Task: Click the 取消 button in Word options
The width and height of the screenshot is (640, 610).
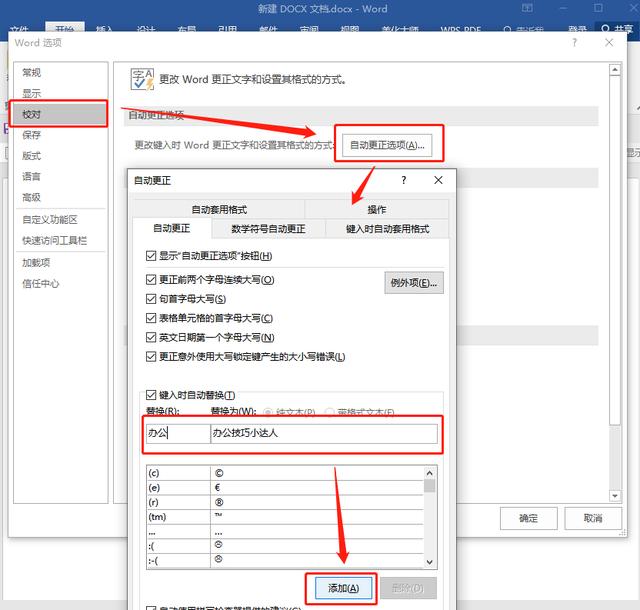Action: (x=593, y=518)
